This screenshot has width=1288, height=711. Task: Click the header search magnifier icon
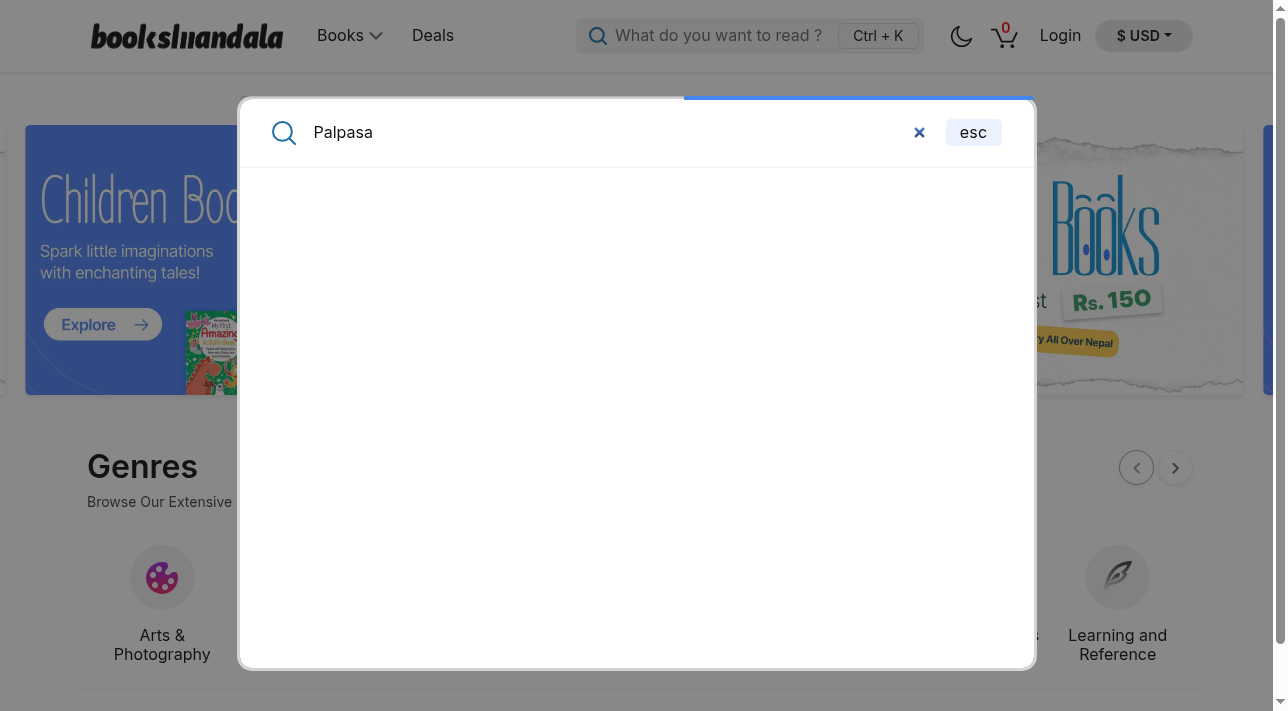point(598,36)
